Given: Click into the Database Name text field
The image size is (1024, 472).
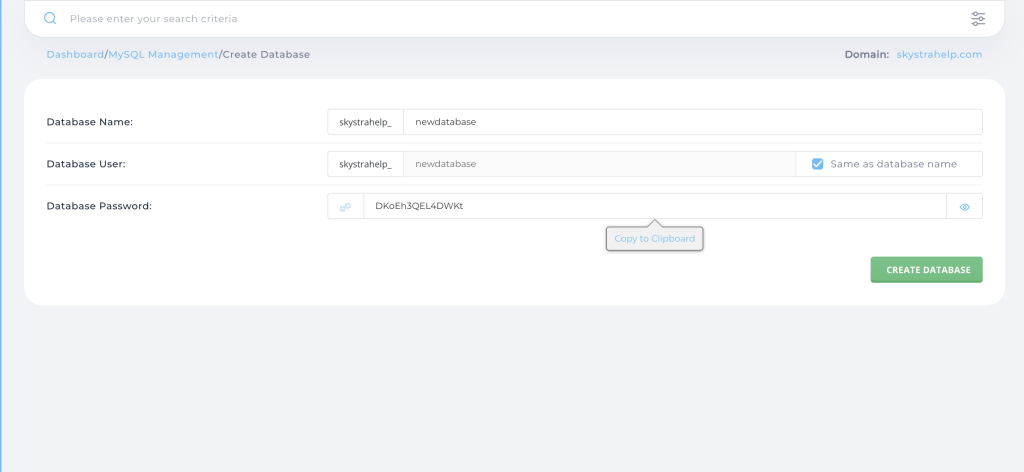Looking at the screenshot, I should point(692,122).
